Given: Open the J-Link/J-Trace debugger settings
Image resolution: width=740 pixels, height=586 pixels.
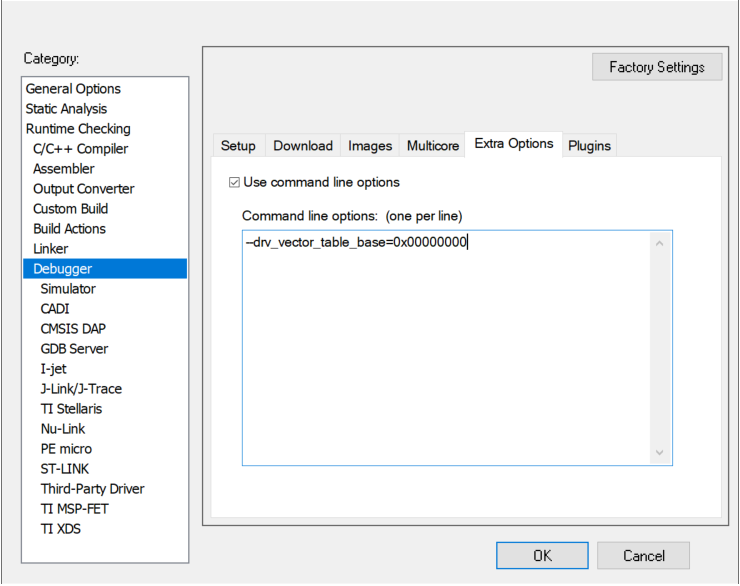Looking at the screenshot, I should pos(81,389).
